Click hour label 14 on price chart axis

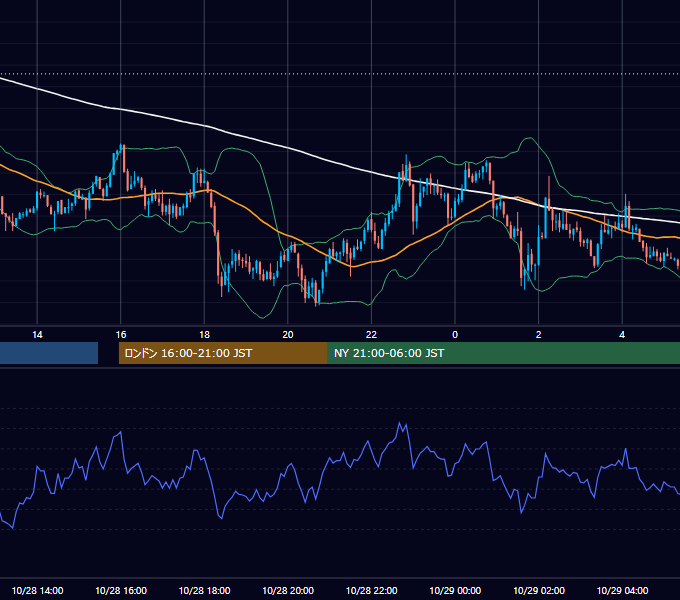pyautogui.click(x=37, y=335)
